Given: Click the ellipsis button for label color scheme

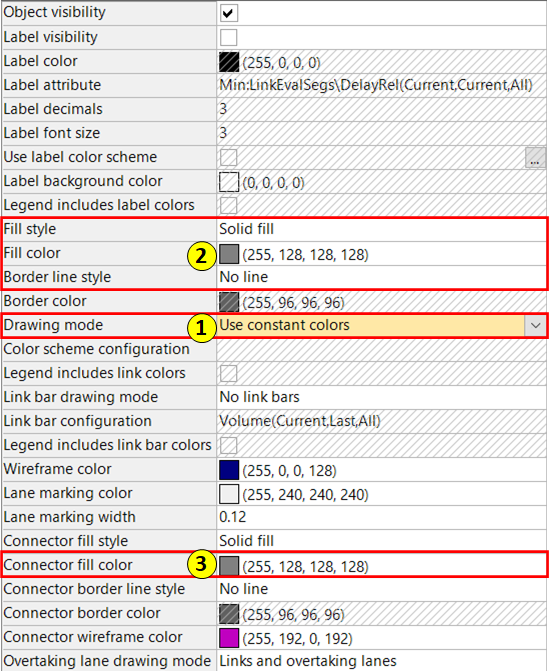Looking at the screenshot, I should tap(535, 157).
